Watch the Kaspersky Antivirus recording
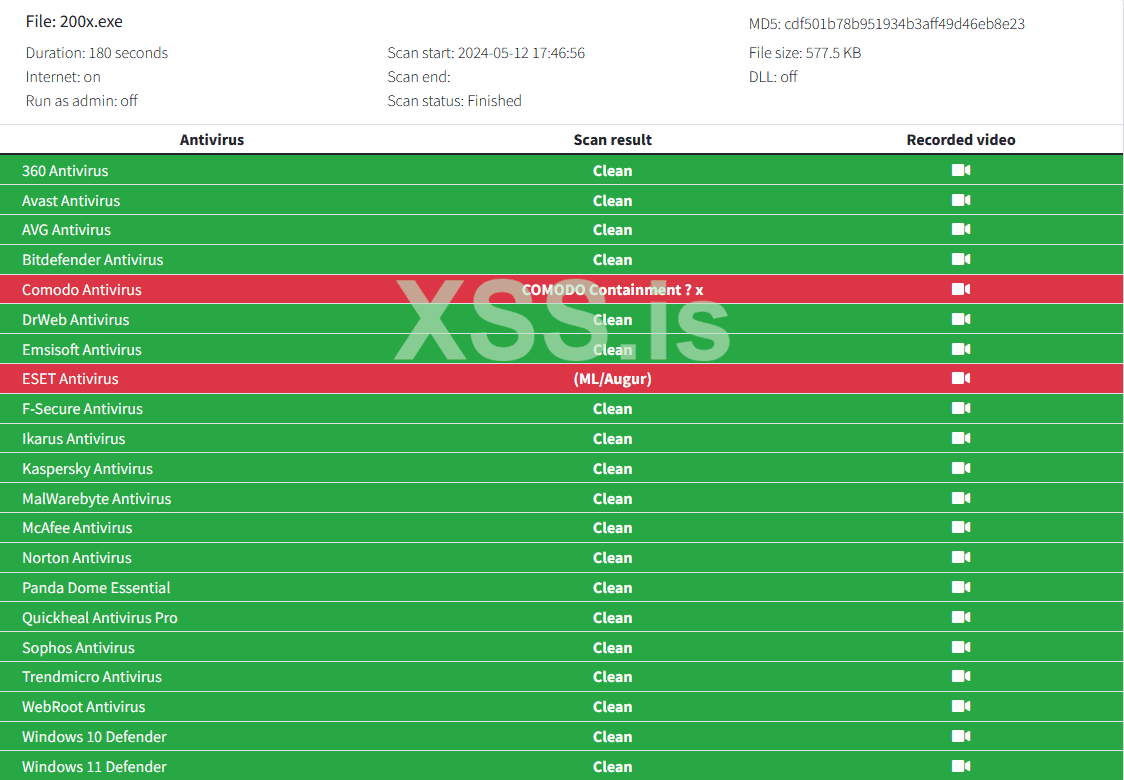 pos(961,468)
